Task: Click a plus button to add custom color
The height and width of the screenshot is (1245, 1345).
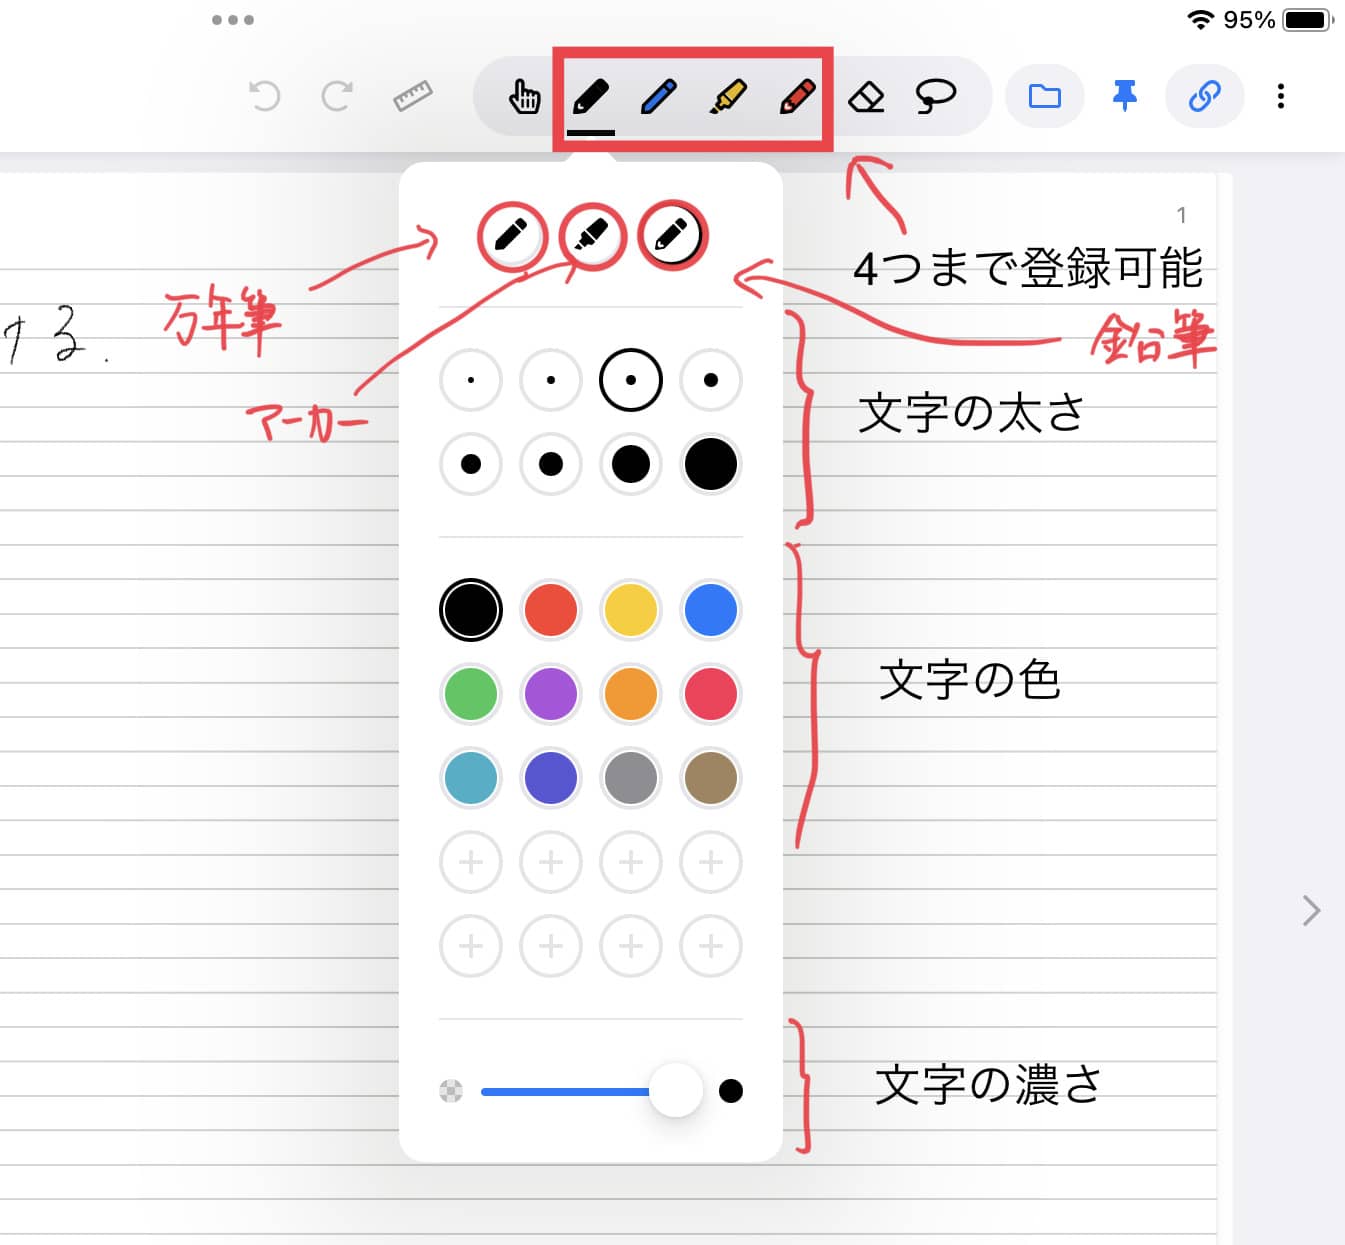Action: [470, 861]
